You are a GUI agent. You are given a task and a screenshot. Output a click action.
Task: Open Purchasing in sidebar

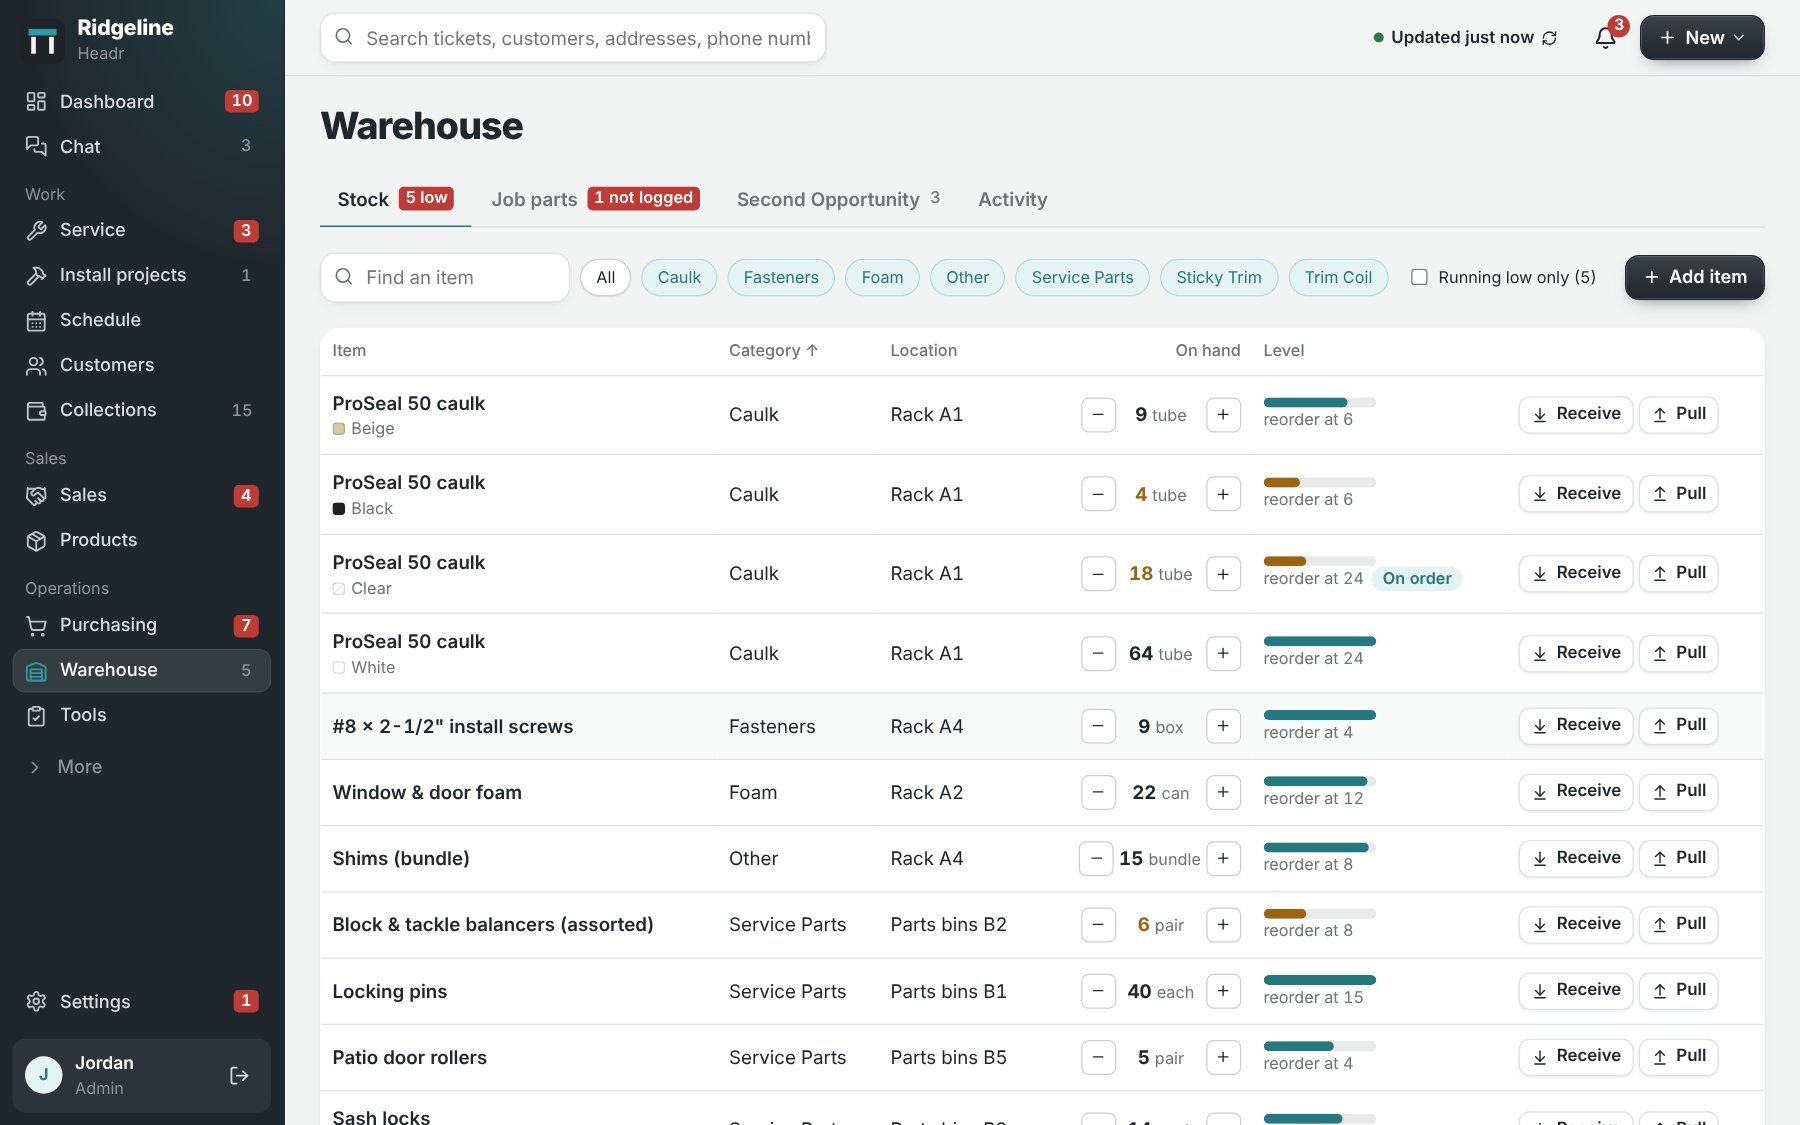(x=141, y=625)
